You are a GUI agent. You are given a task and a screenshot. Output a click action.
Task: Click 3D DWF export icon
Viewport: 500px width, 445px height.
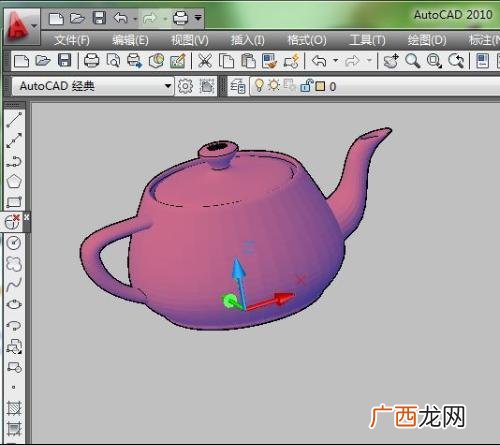(156, 61)
